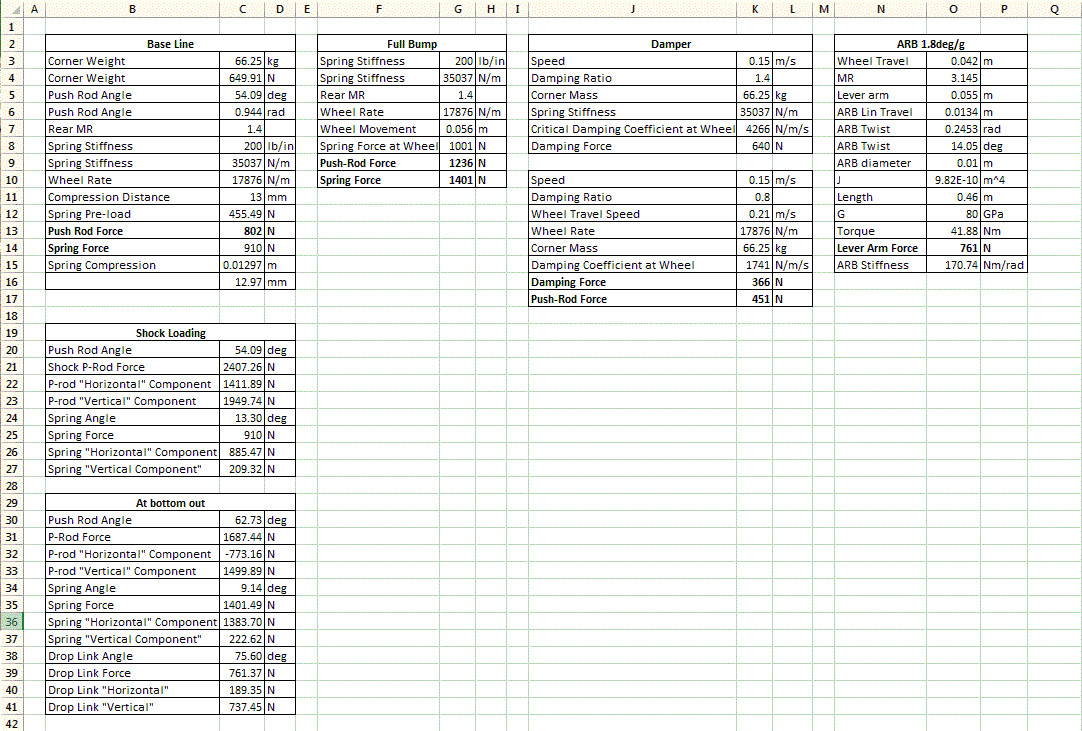The height and width of the screenshot is (731, 1082).
Task: Click the Lever Arm Force 761 cell
Action: pyautogui.click(x=953, y=248)
